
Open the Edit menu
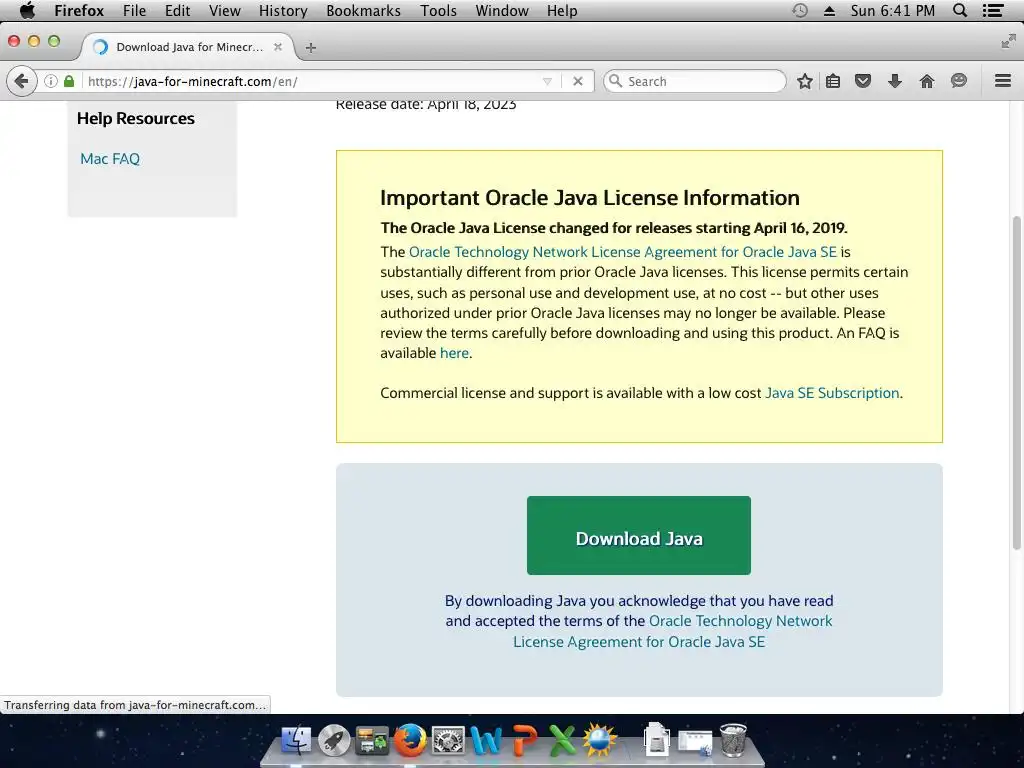177,10
